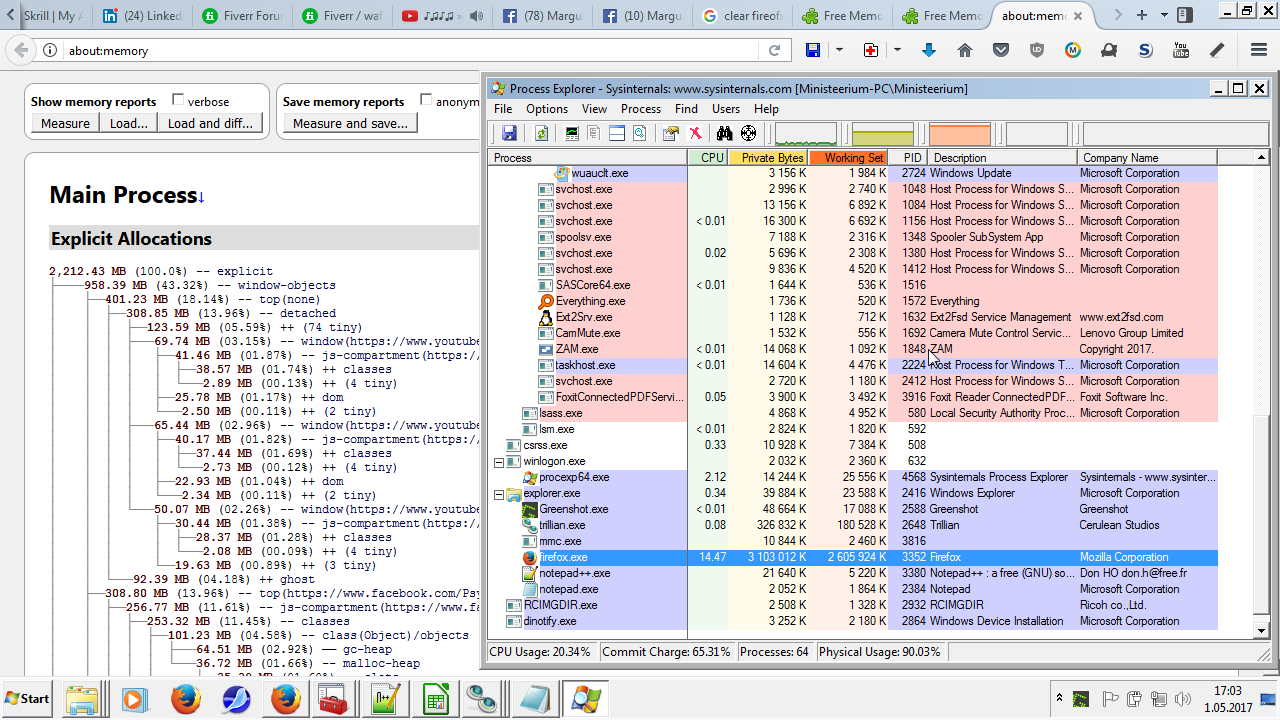
Task: Open the Pocket icon in Firefox toolbar
Action: 1001,50
